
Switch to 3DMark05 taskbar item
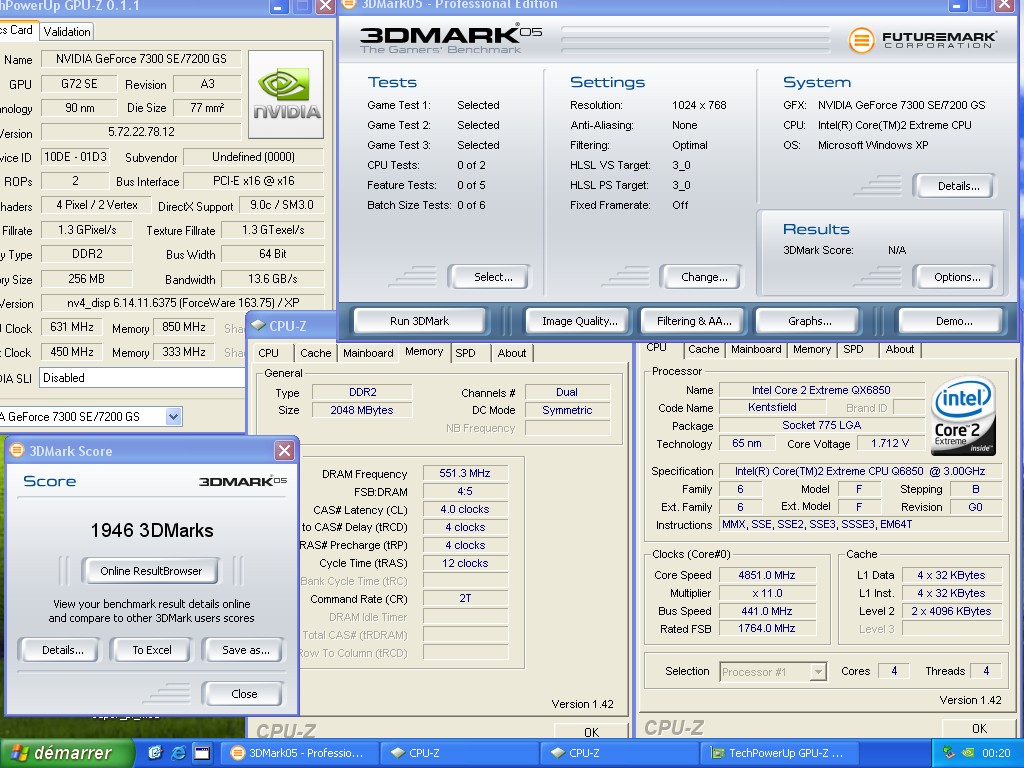299,753
